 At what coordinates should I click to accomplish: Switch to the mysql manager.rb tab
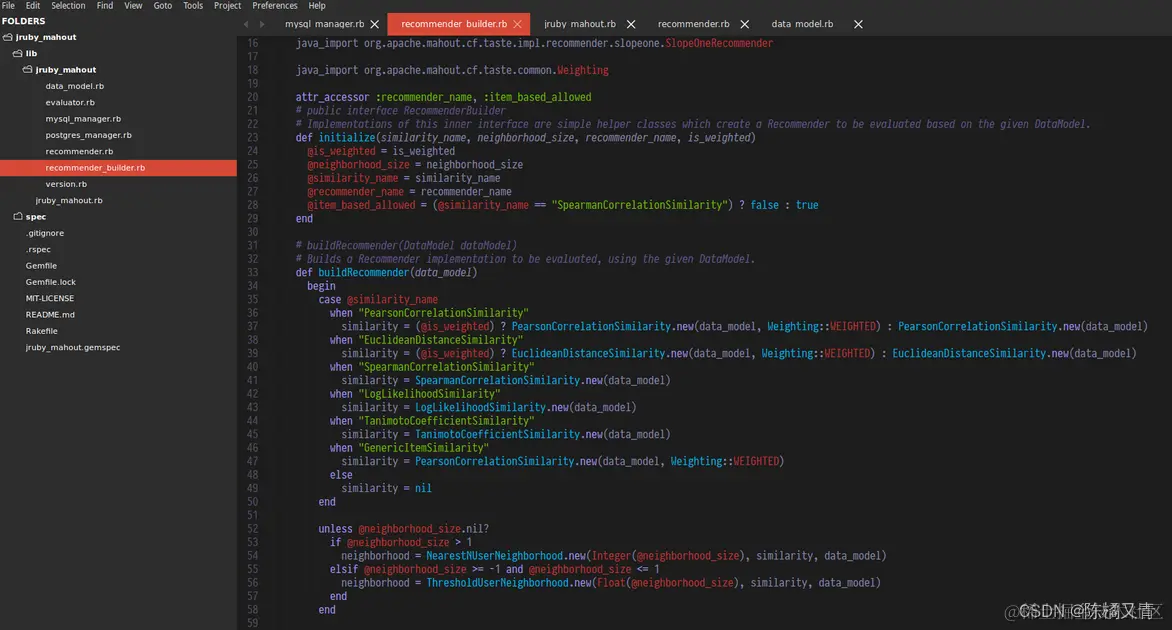tap(324, 24)
